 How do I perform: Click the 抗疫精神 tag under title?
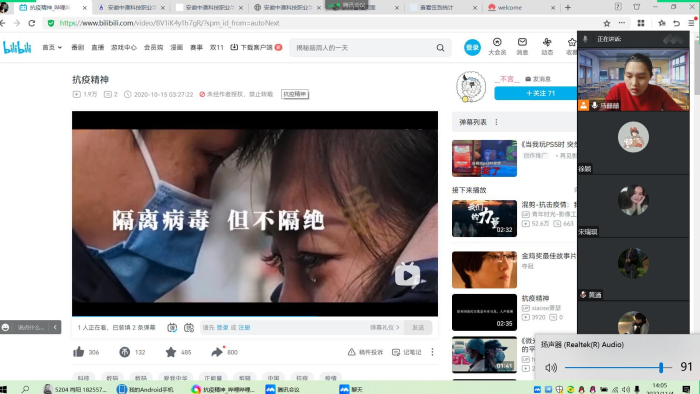pos(295,94)
